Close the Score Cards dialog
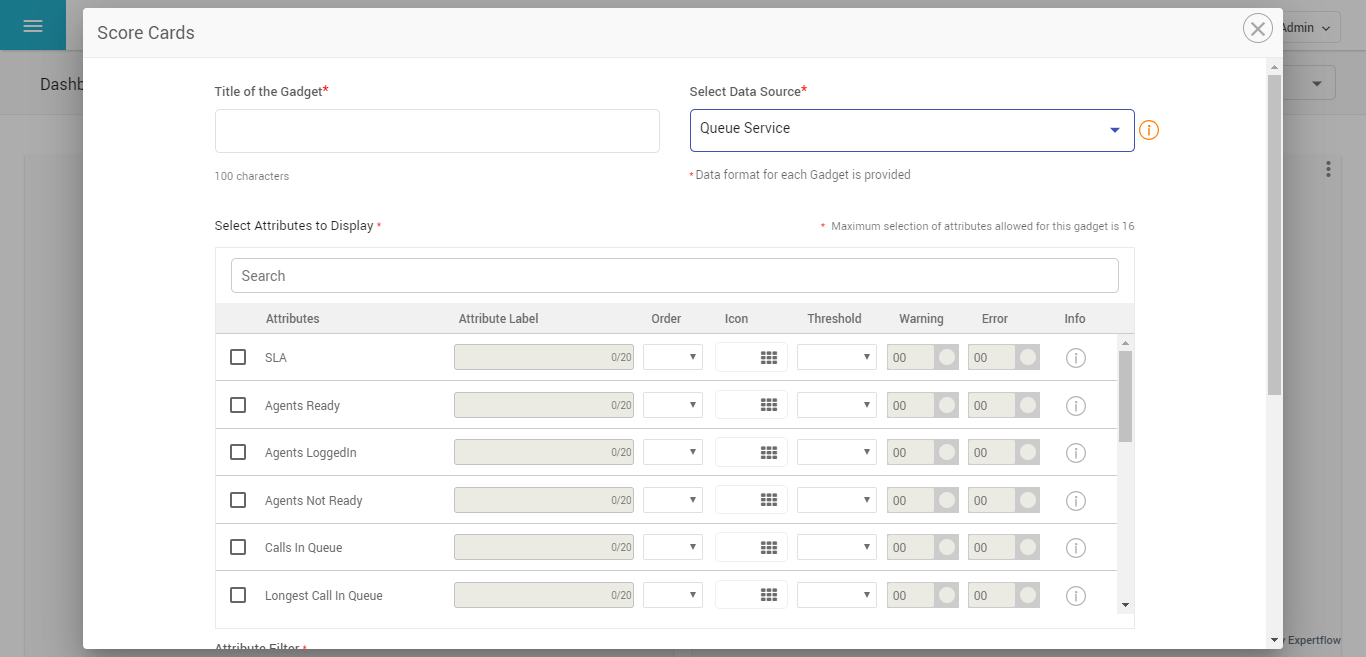 tap(1257, 28)
